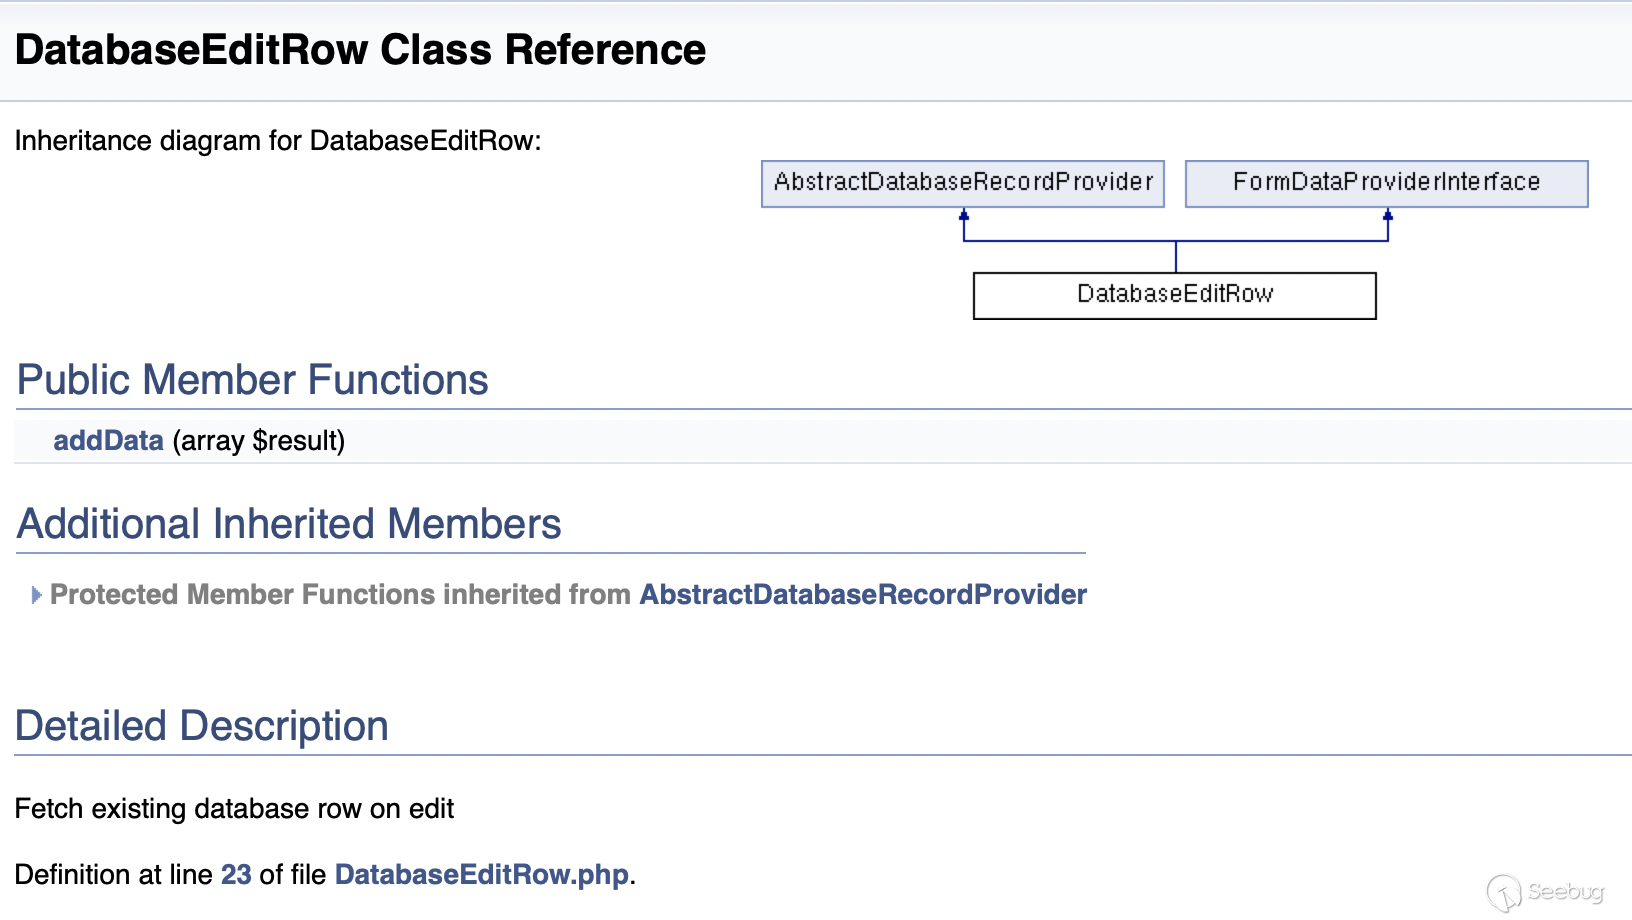Open the DatabaseEditRow.php file link
Image resolution: width=1632 pixels, height=920 pixels.
[x=482, y=875]
